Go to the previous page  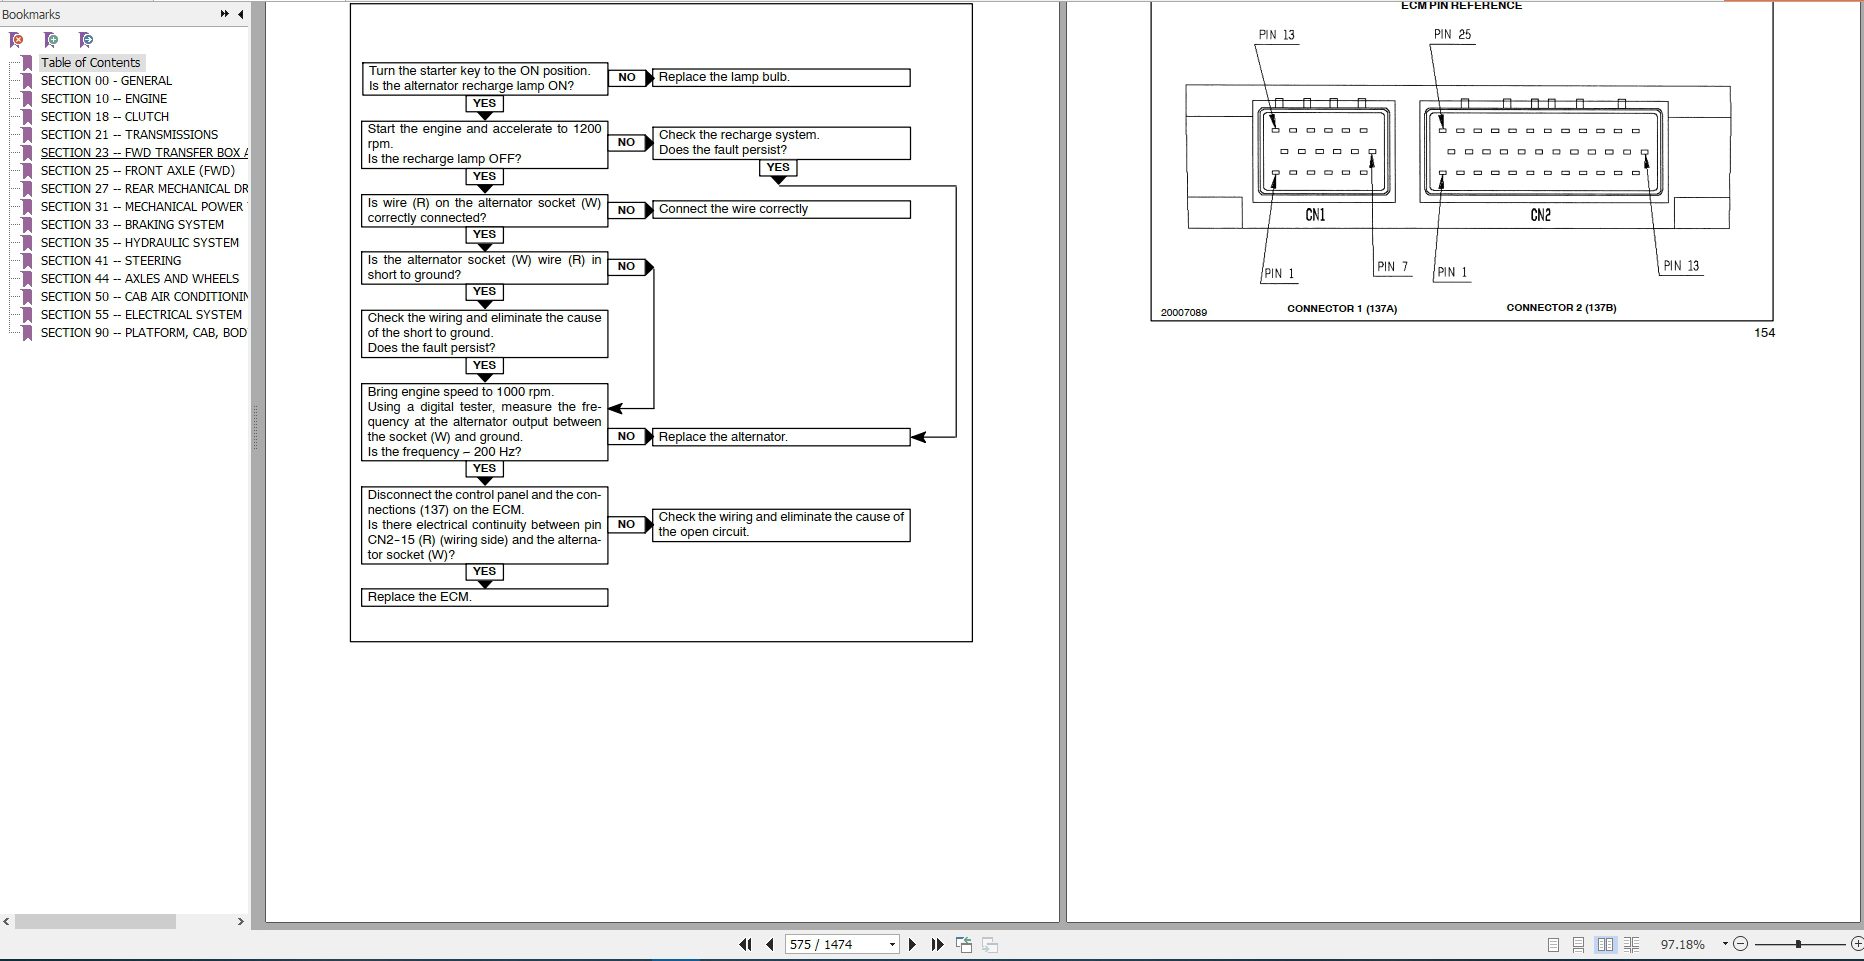769,944
